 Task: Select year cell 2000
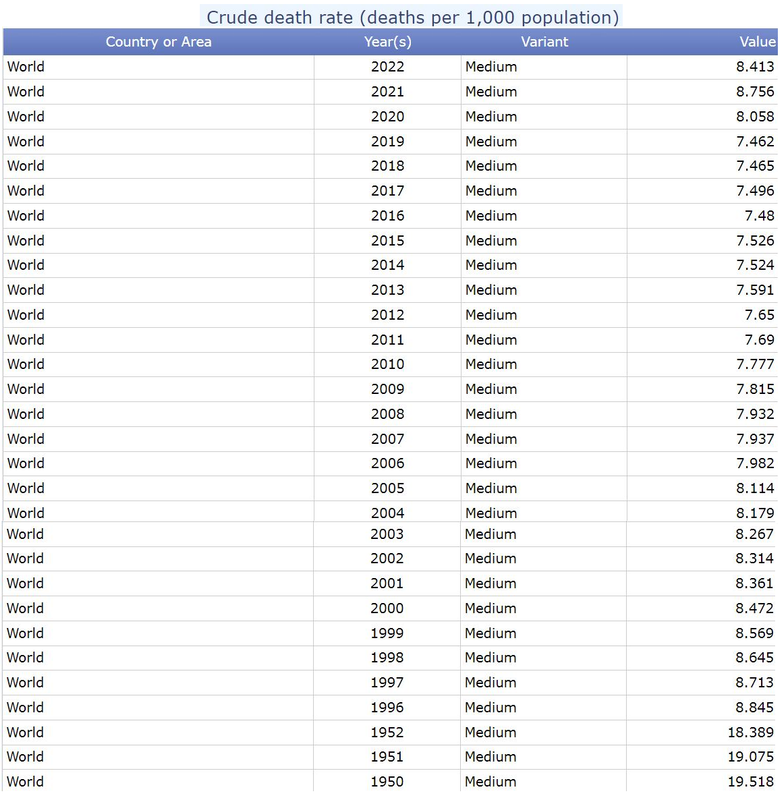387,609
